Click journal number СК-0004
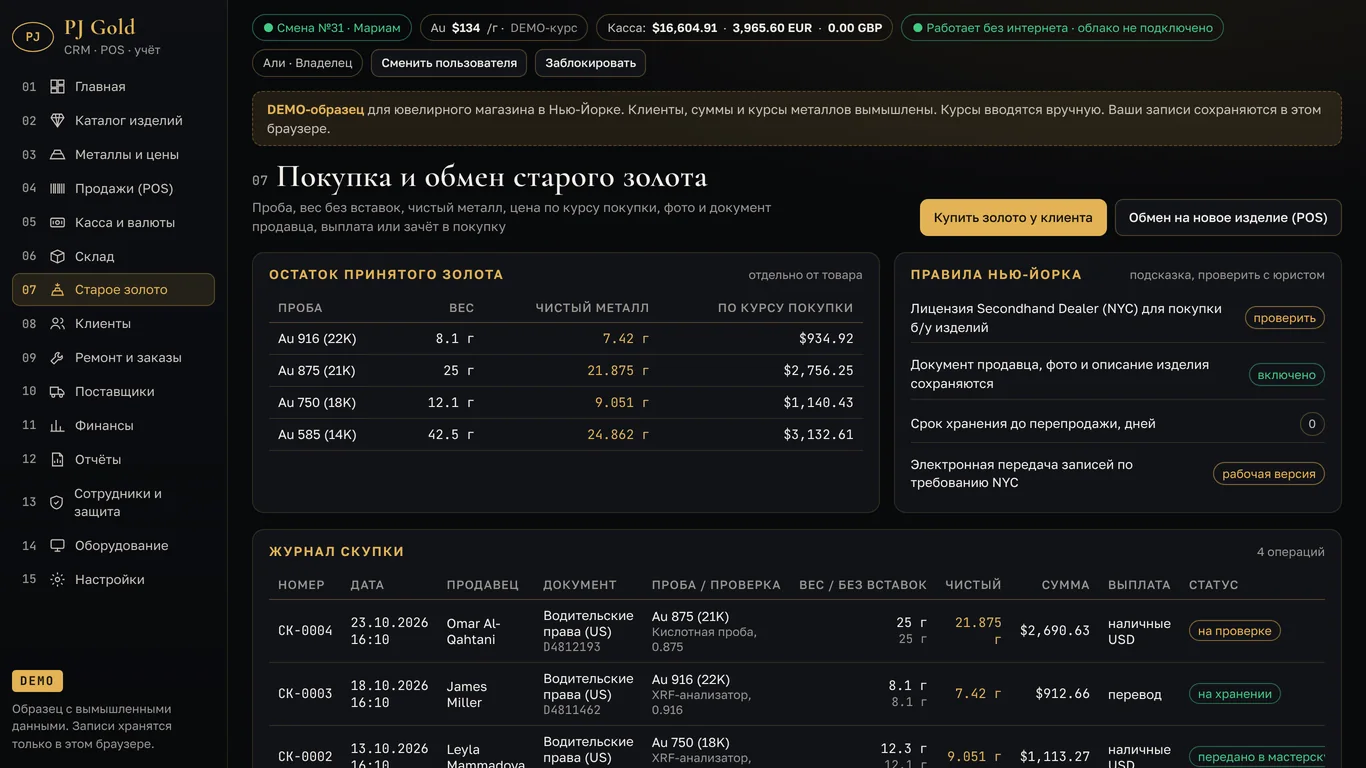Image resolution: width=1366 pixels, height=768 pixels. click(305, 631)
